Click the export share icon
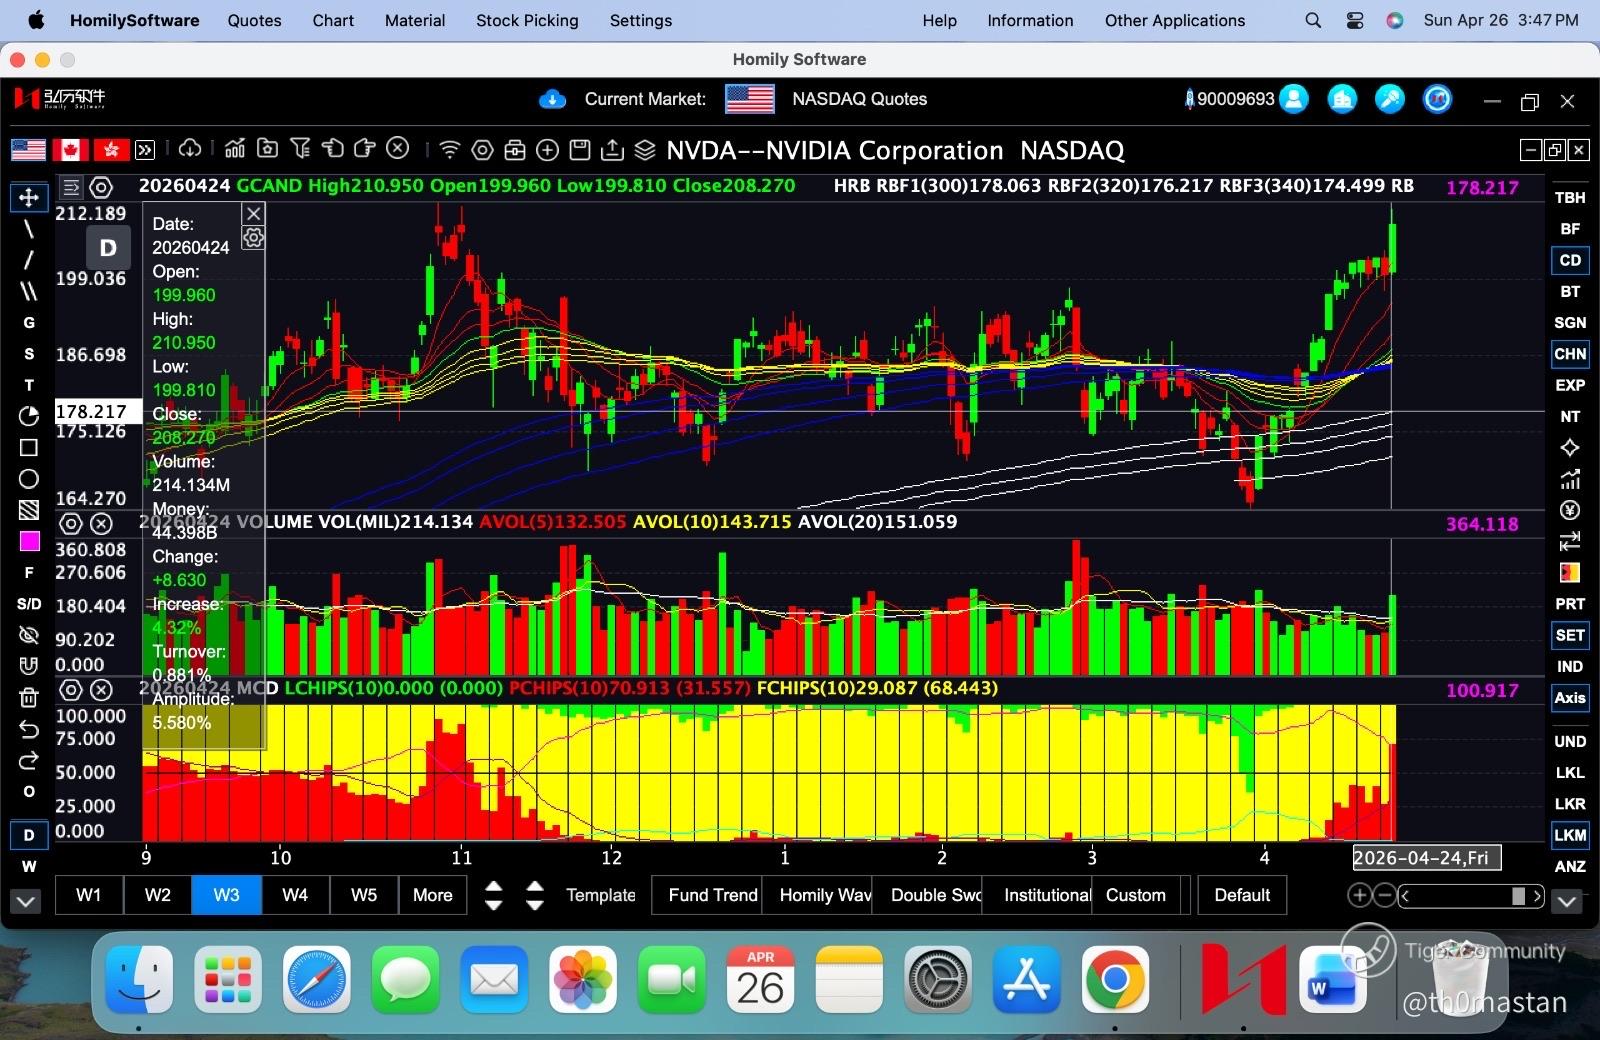This screenshot has width=1600, height=1040. click(612, 150)
